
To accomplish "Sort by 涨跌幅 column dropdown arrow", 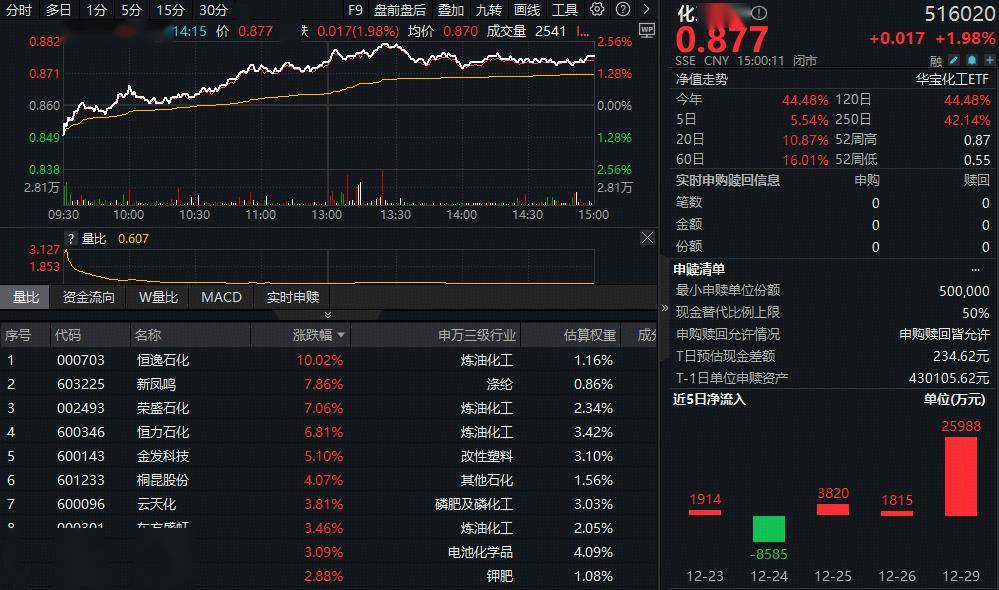I will click(x=341, y=335).
